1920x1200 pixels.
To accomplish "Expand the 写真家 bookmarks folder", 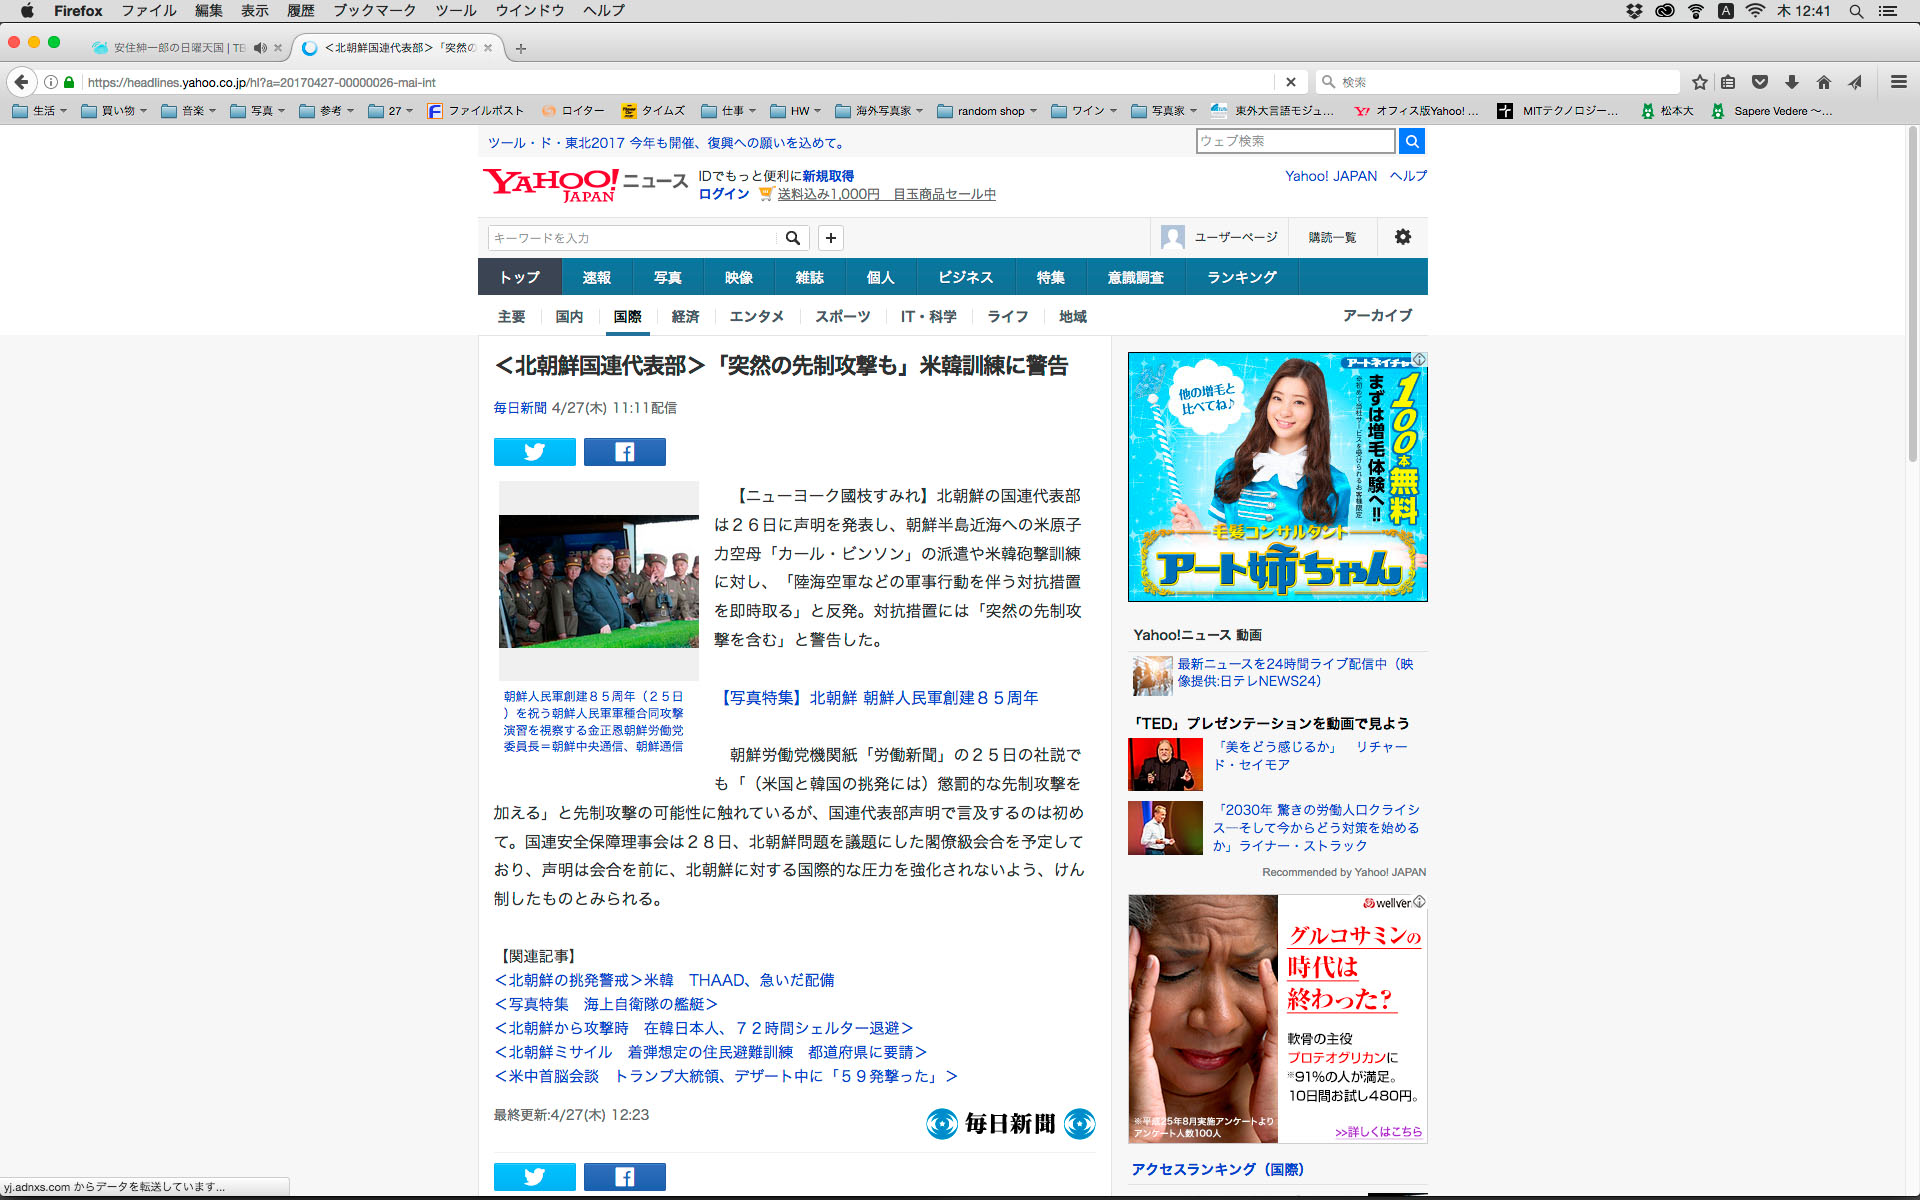I will (x=1166, y=111).
